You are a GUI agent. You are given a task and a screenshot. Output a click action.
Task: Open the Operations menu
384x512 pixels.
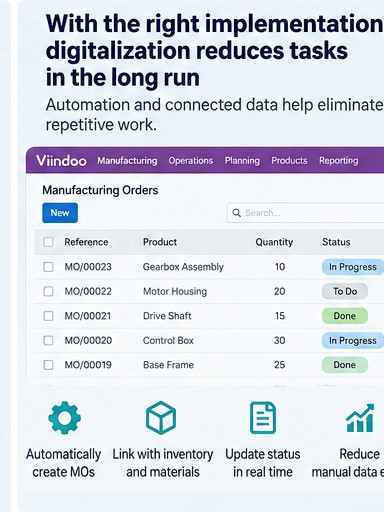point(191,161)
